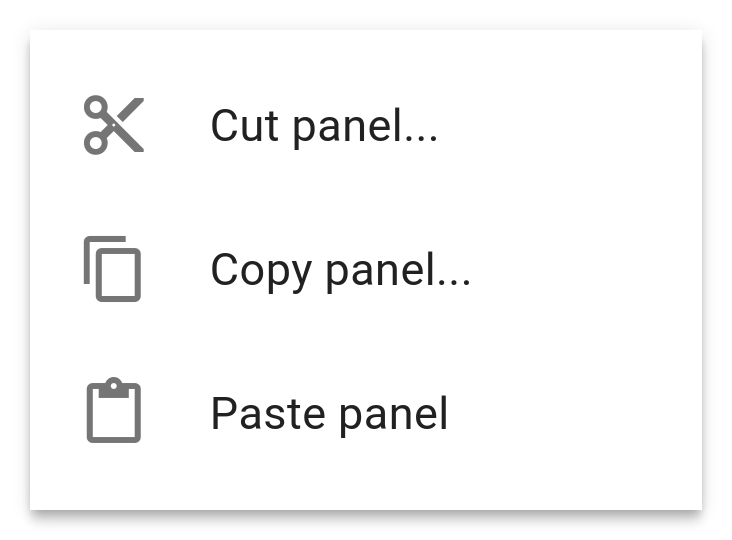
Task: Select the Copy panel... menu entry
Action: (x=340, y=270)
